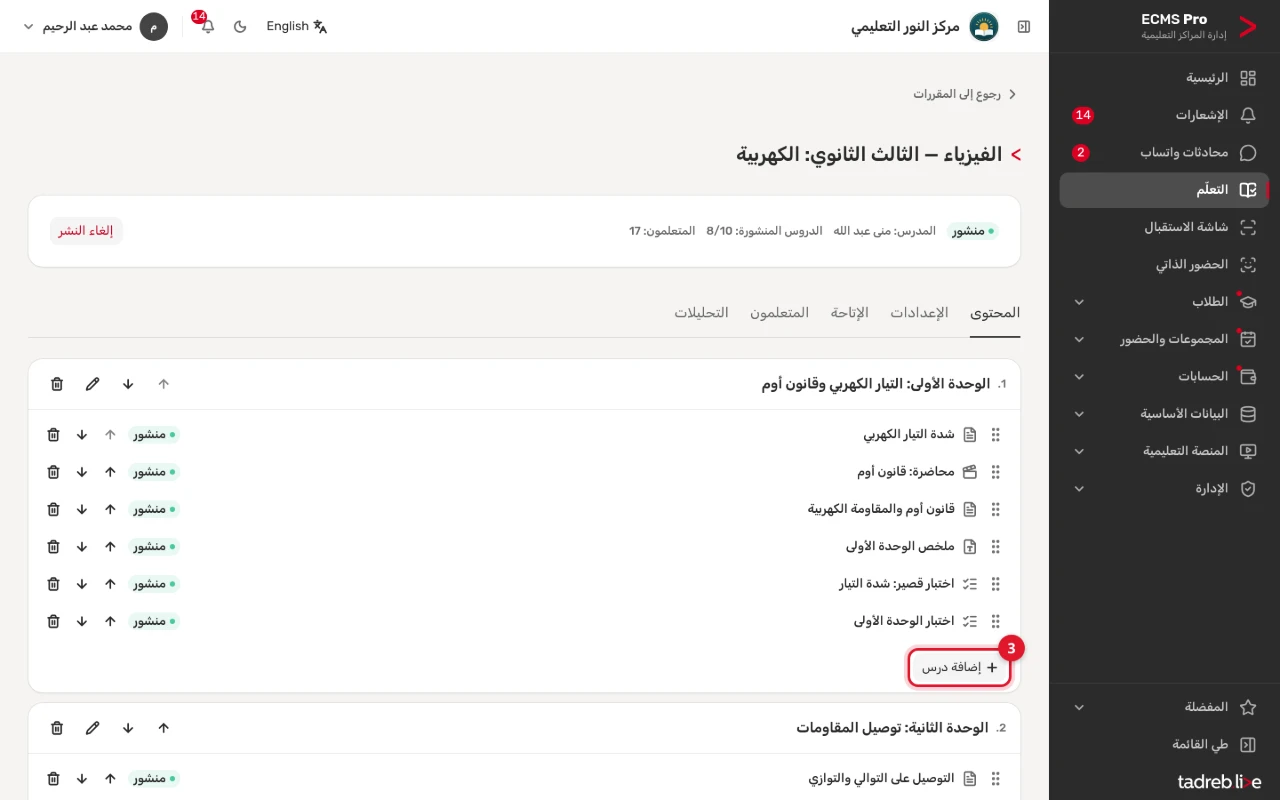Edit unit الوحدة الأولى with pencil icon
Screen dimensions: 1280x800
tap(93, 384)
